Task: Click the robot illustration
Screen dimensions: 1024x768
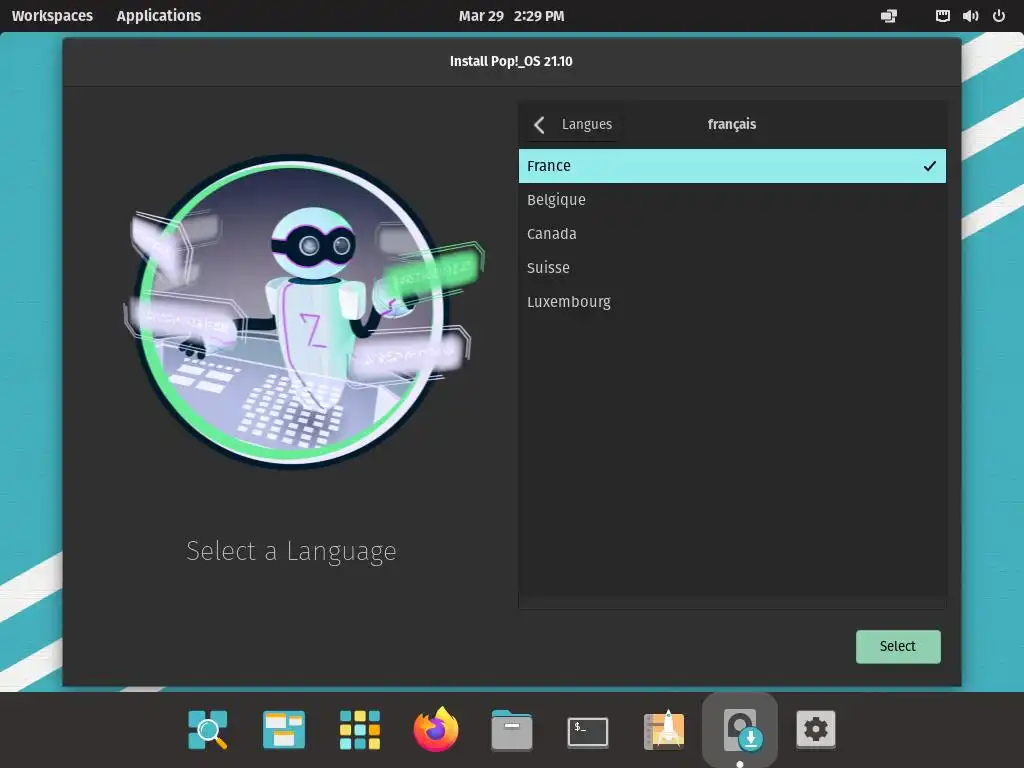Action: (x=304, y=312)
